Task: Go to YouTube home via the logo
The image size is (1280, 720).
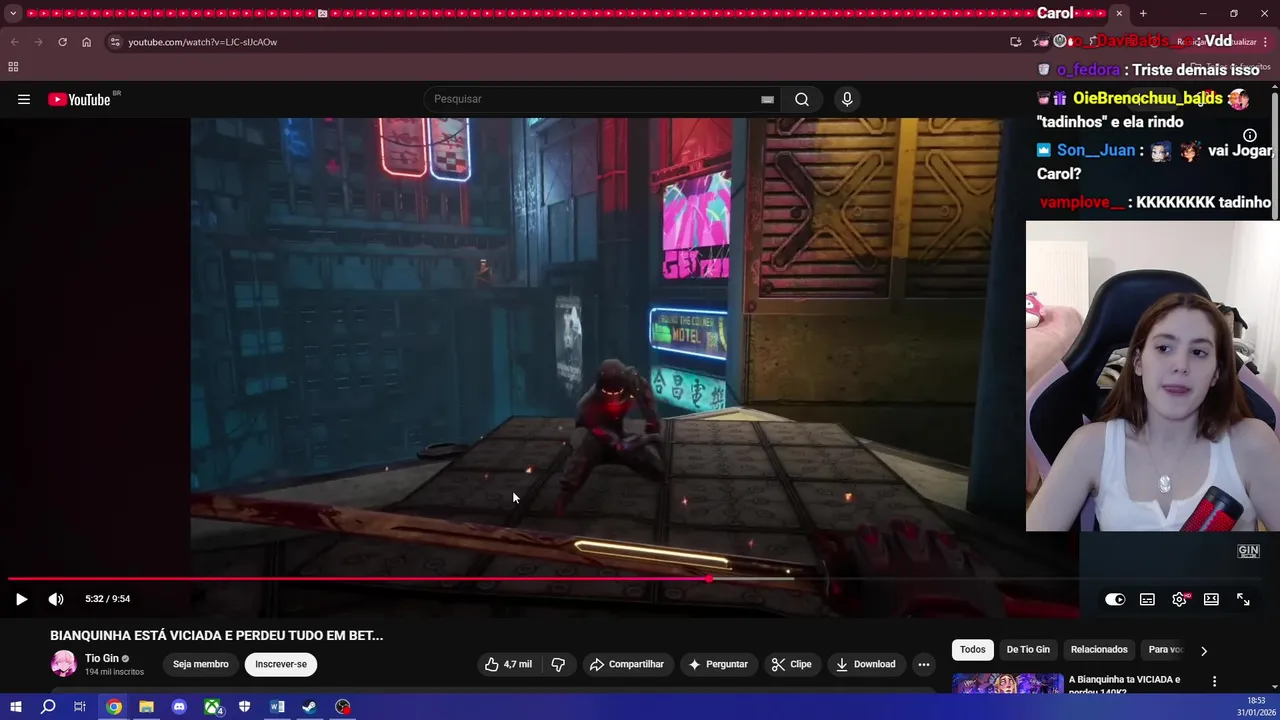Action: pos(79,99)
